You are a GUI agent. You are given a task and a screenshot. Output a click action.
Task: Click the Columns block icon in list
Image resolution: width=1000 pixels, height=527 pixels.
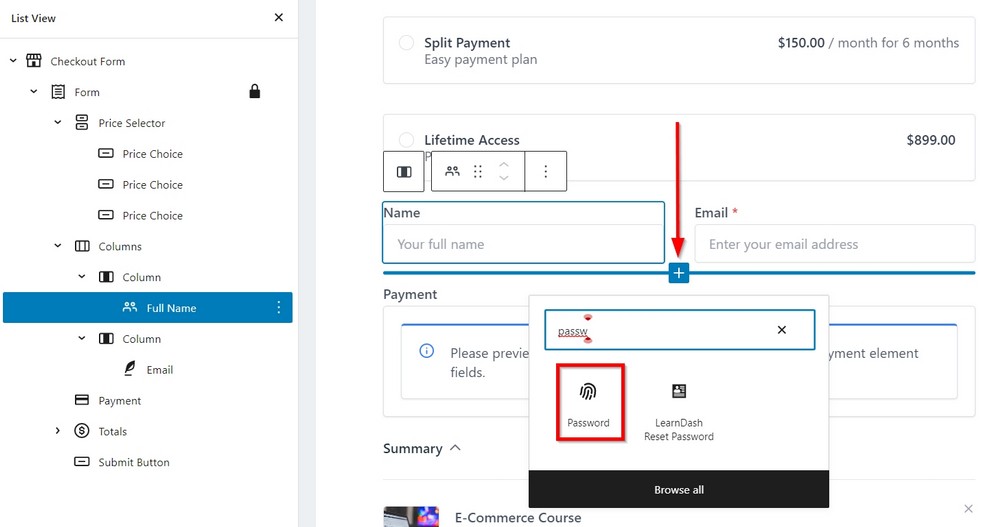pos(82,246)
